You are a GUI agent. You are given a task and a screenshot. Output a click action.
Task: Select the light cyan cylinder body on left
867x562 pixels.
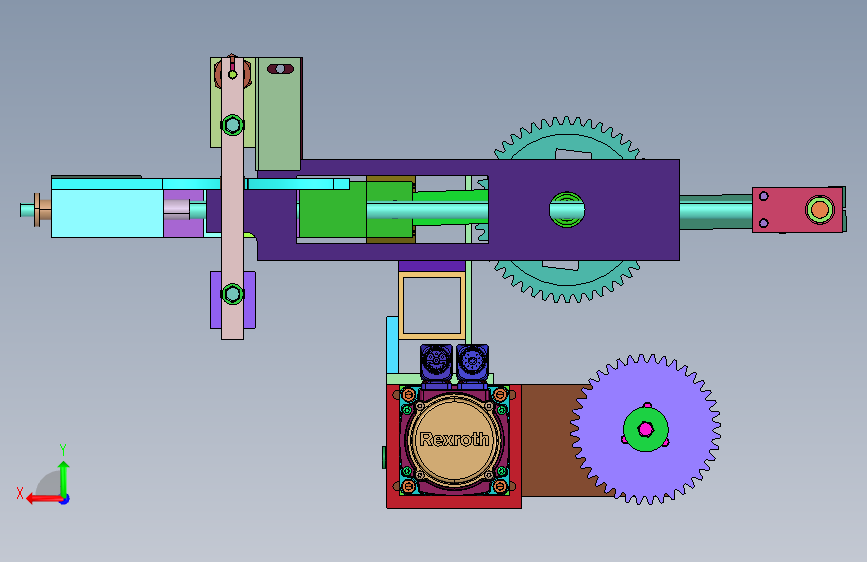click(107, 213)
